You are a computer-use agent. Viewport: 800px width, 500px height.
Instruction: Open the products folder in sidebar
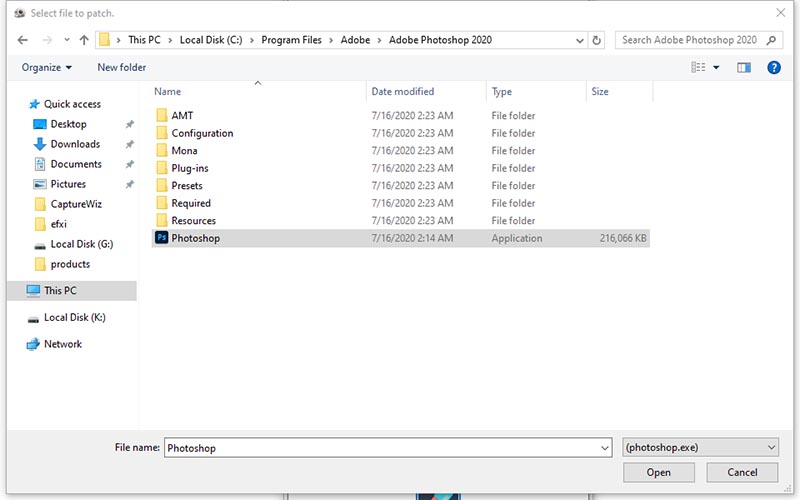70,264
